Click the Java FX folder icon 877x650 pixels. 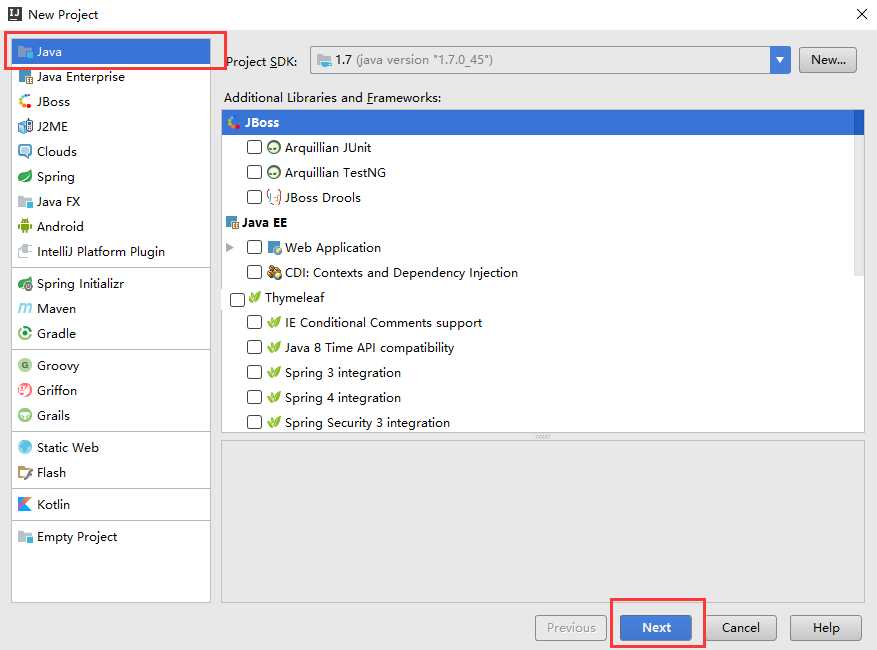[x=25, y=201]
